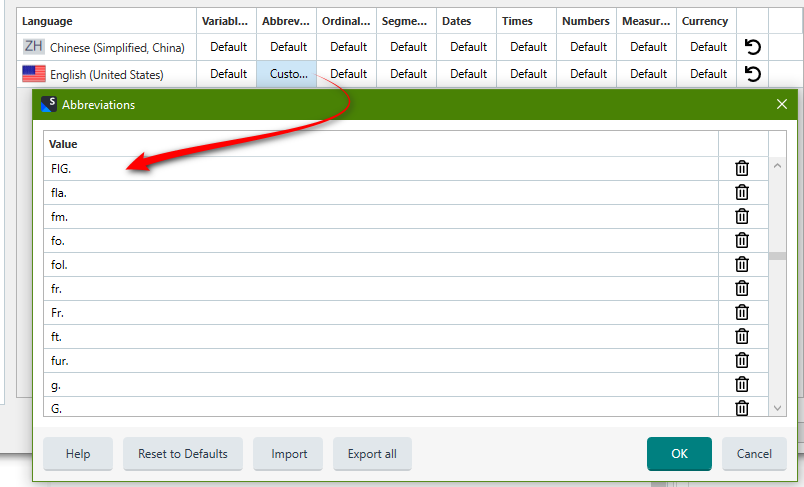Delete the uppercase G. abbreviation
Viewport: 804px width, 487px height.
coord(742,408)
